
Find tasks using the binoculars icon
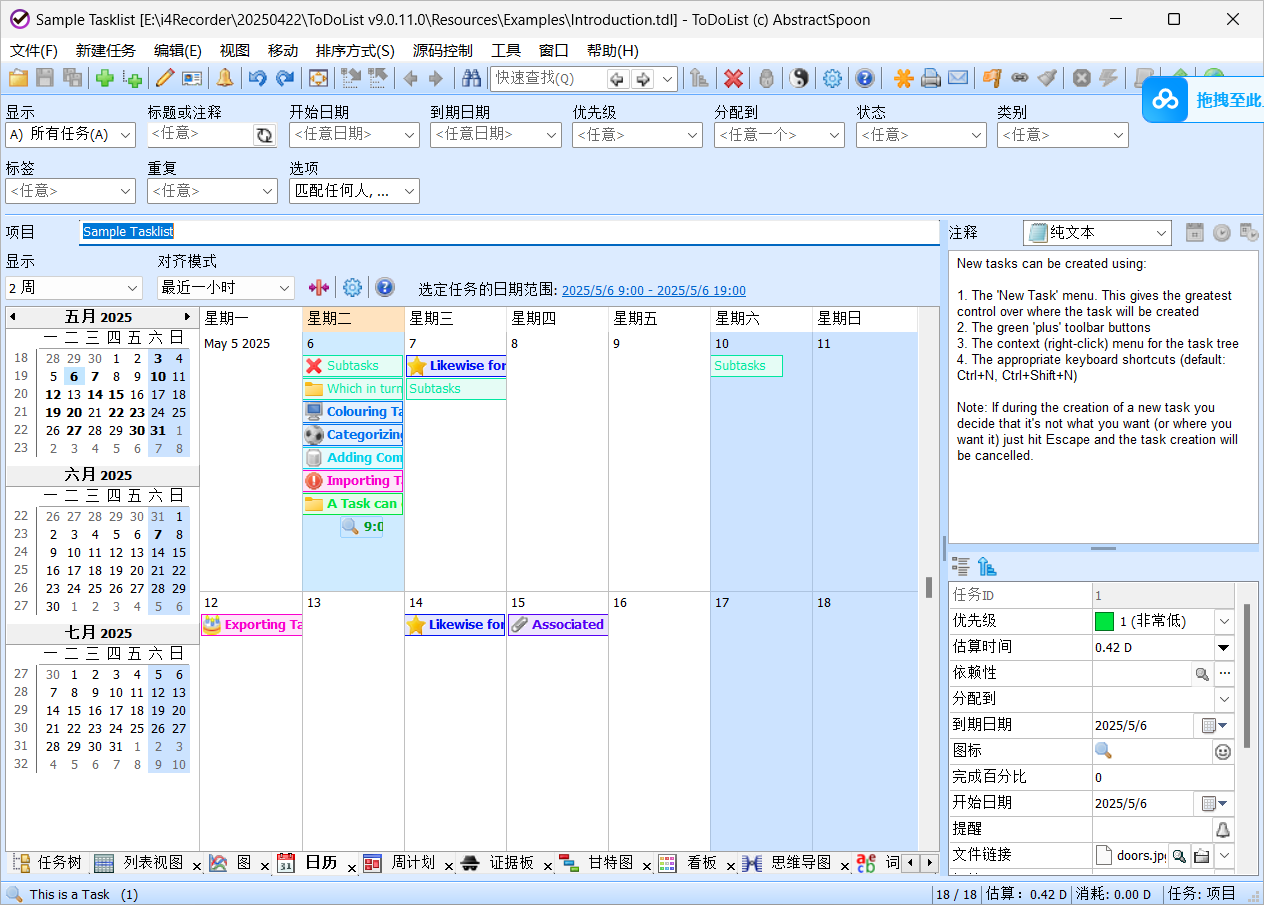pos(471,78)
